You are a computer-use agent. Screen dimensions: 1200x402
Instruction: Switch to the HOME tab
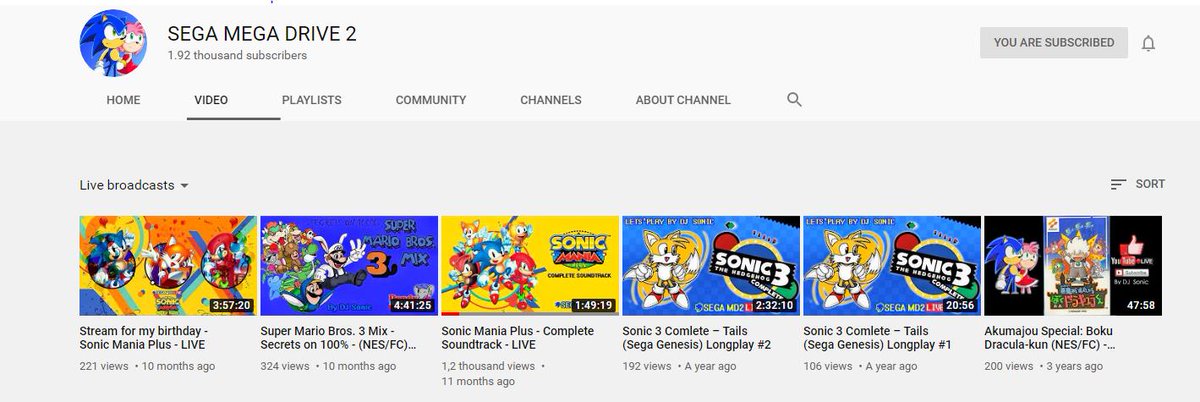coord(124,100)
